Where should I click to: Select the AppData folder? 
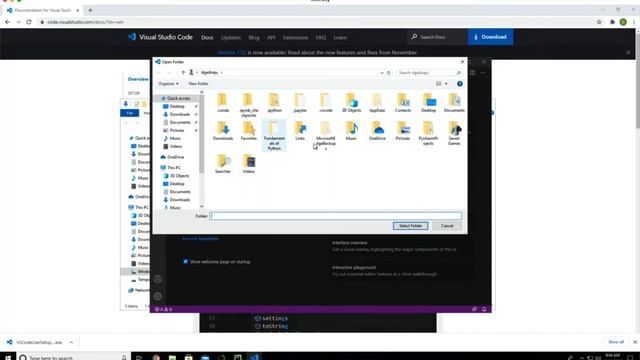(x=377, y=103)
